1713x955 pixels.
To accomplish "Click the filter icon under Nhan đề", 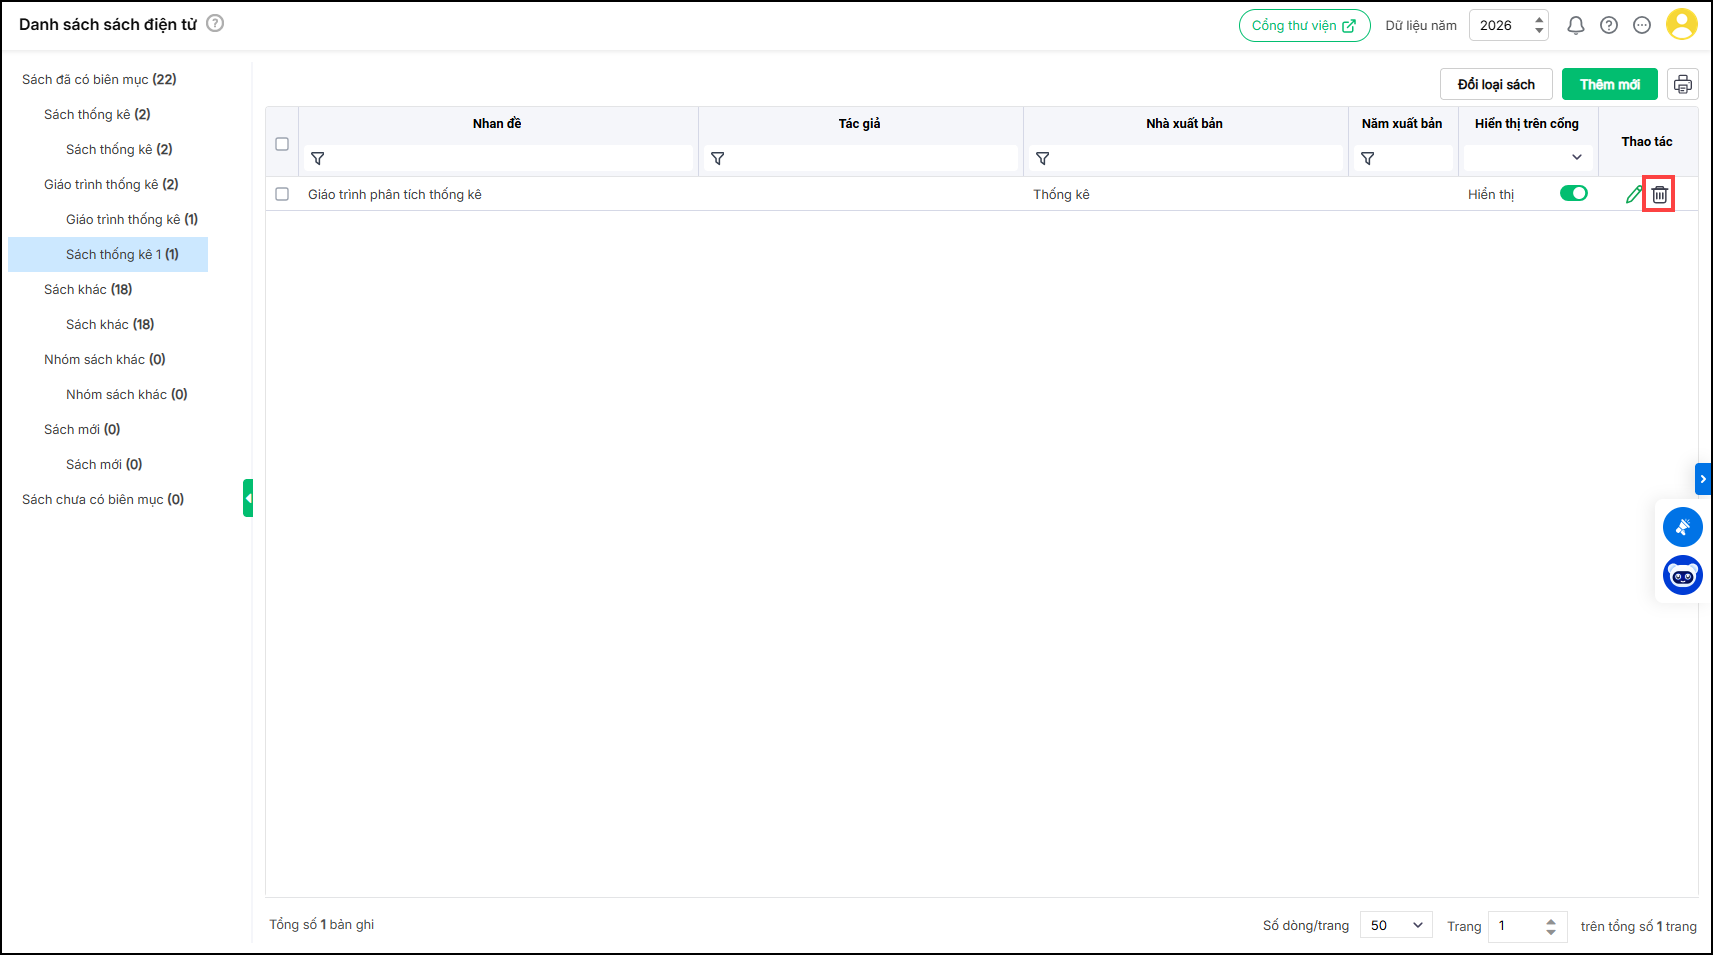I will click(x=318, y=159).
